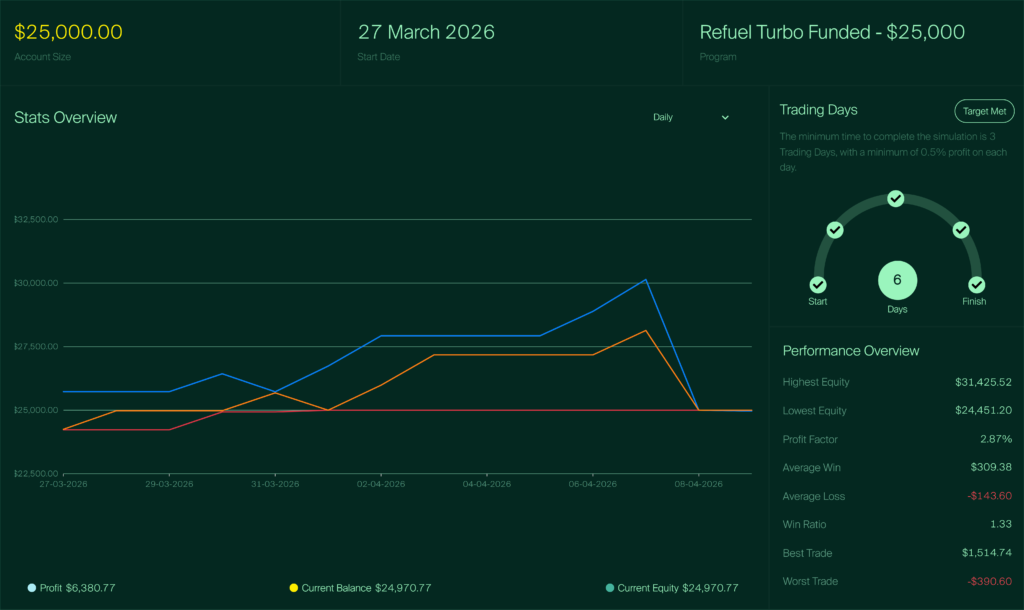Click the circular 6 Days counter
This screenshot has width=1024, height=610.
pos(897,280)
